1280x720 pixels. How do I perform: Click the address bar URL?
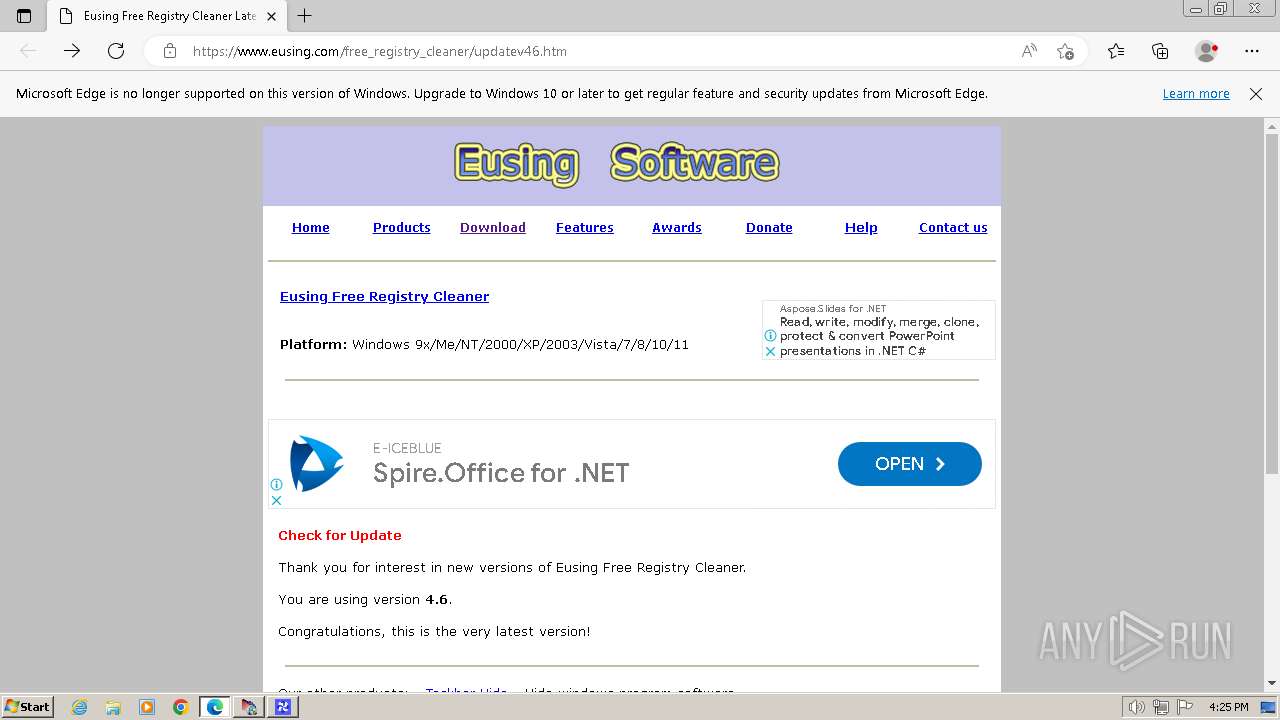point(380,51)
